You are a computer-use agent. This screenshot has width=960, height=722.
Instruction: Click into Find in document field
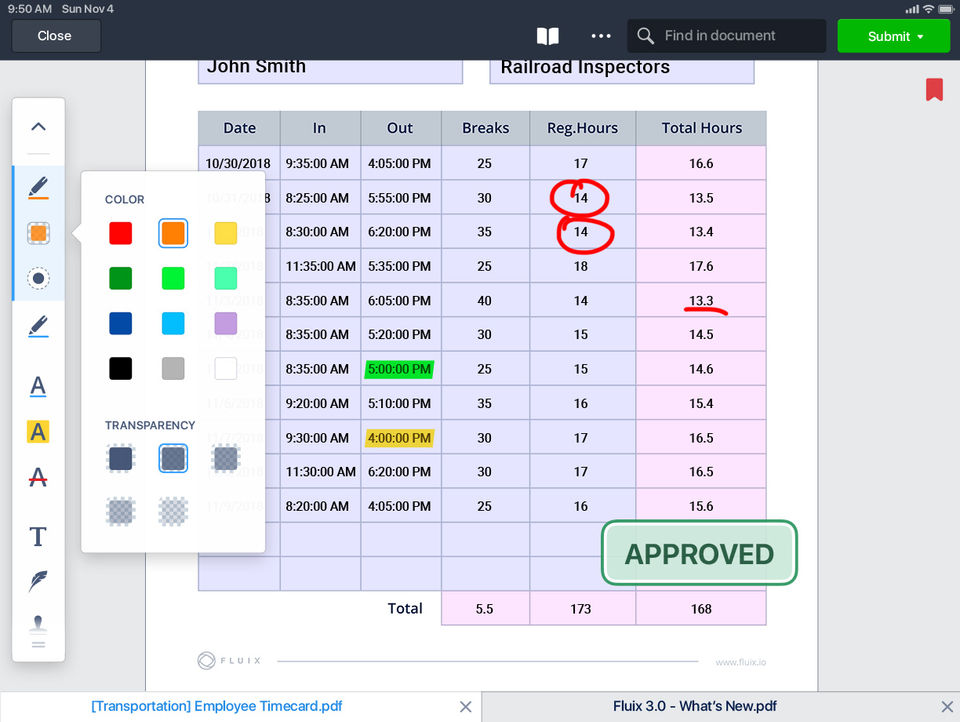click(727, 36)
